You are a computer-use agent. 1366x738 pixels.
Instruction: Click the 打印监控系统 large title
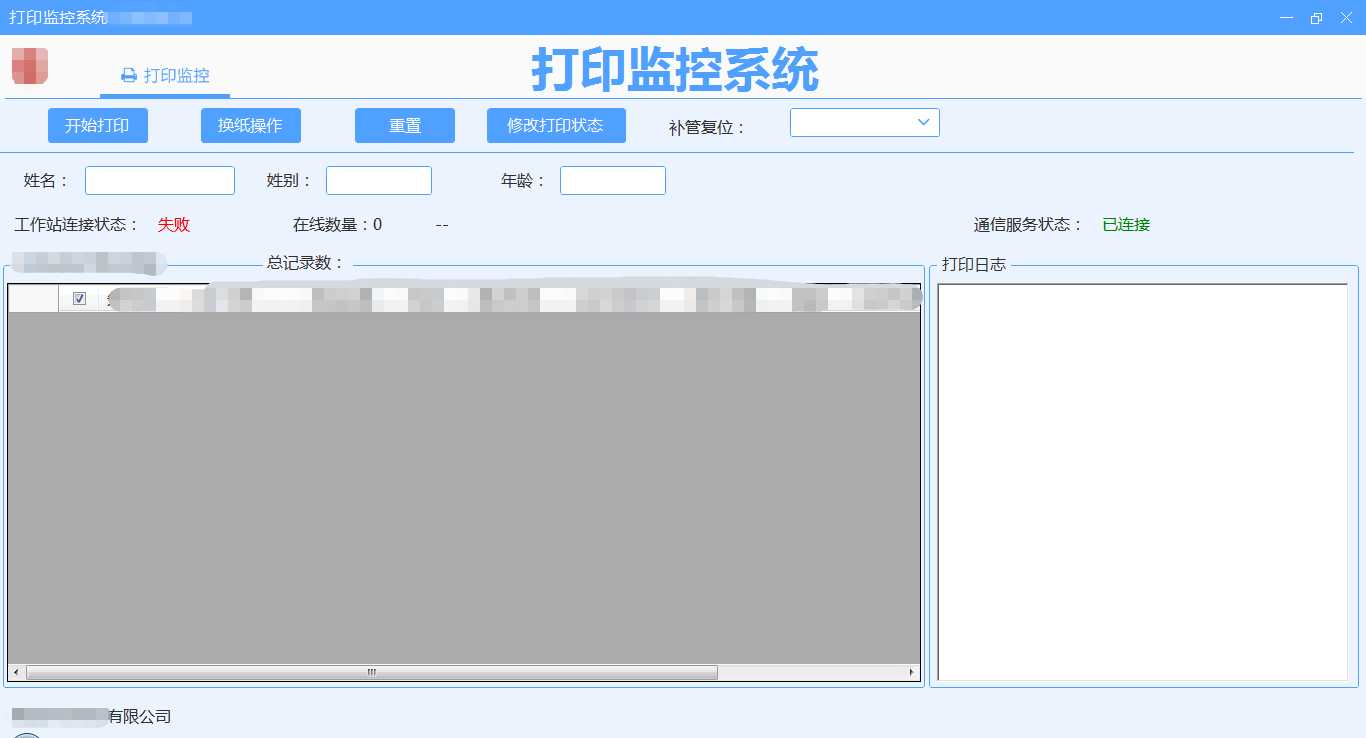675,69
